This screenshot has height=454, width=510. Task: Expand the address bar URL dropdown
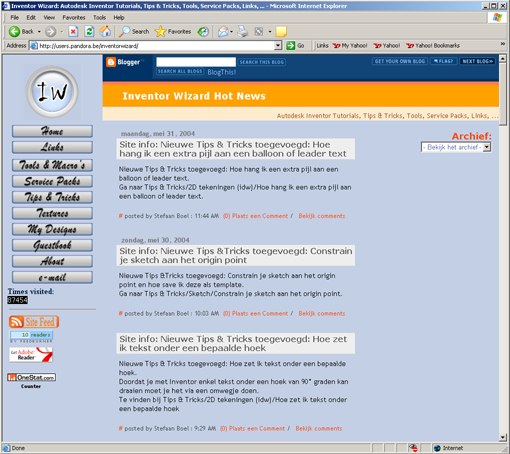(278, 46)
